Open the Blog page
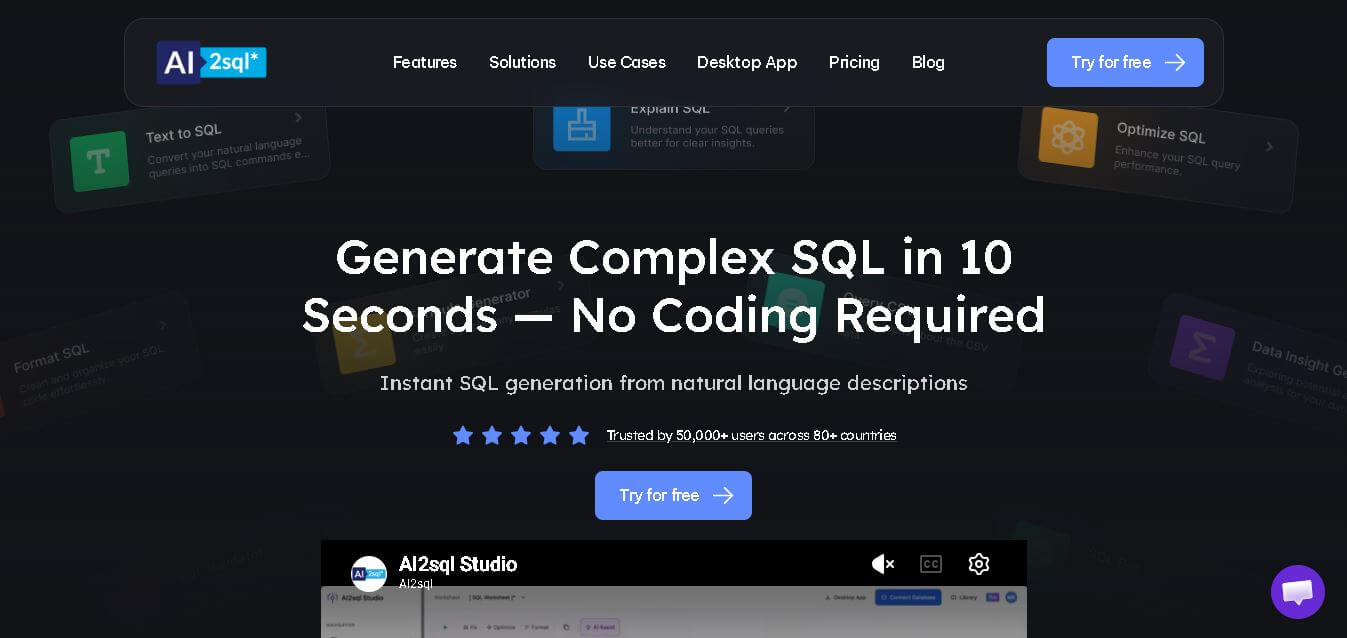The image size is (1347, 638). (x=928, y=62)
